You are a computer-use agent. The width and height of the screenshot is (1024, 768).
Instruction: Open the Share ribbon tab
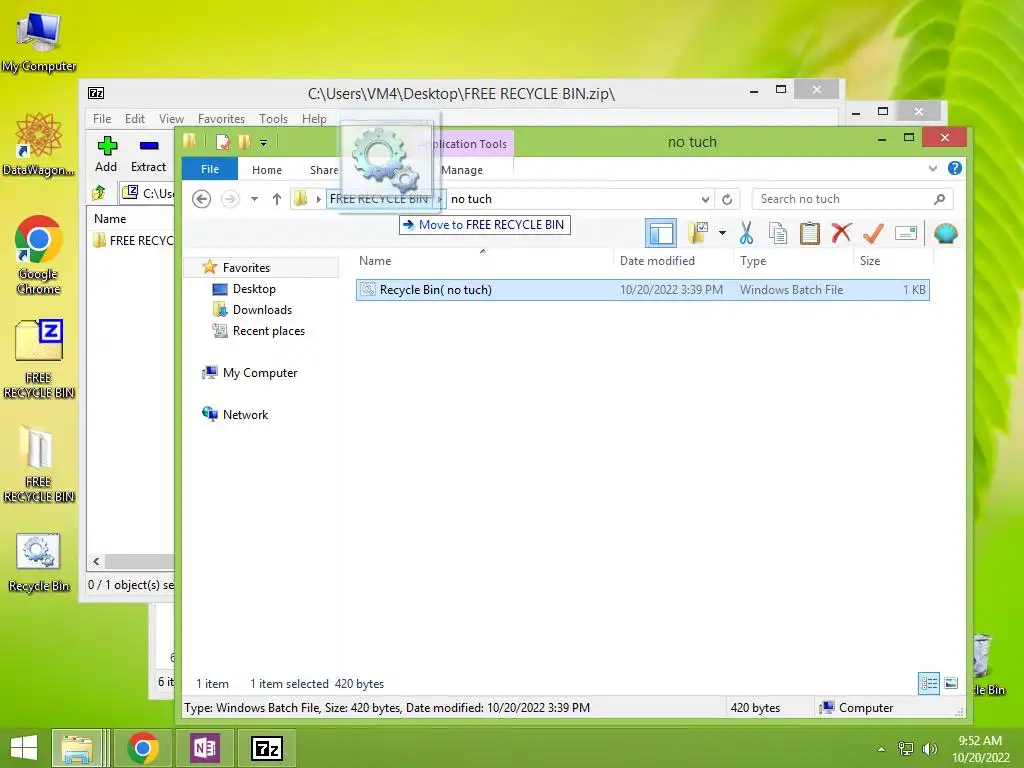click(324, 170)
